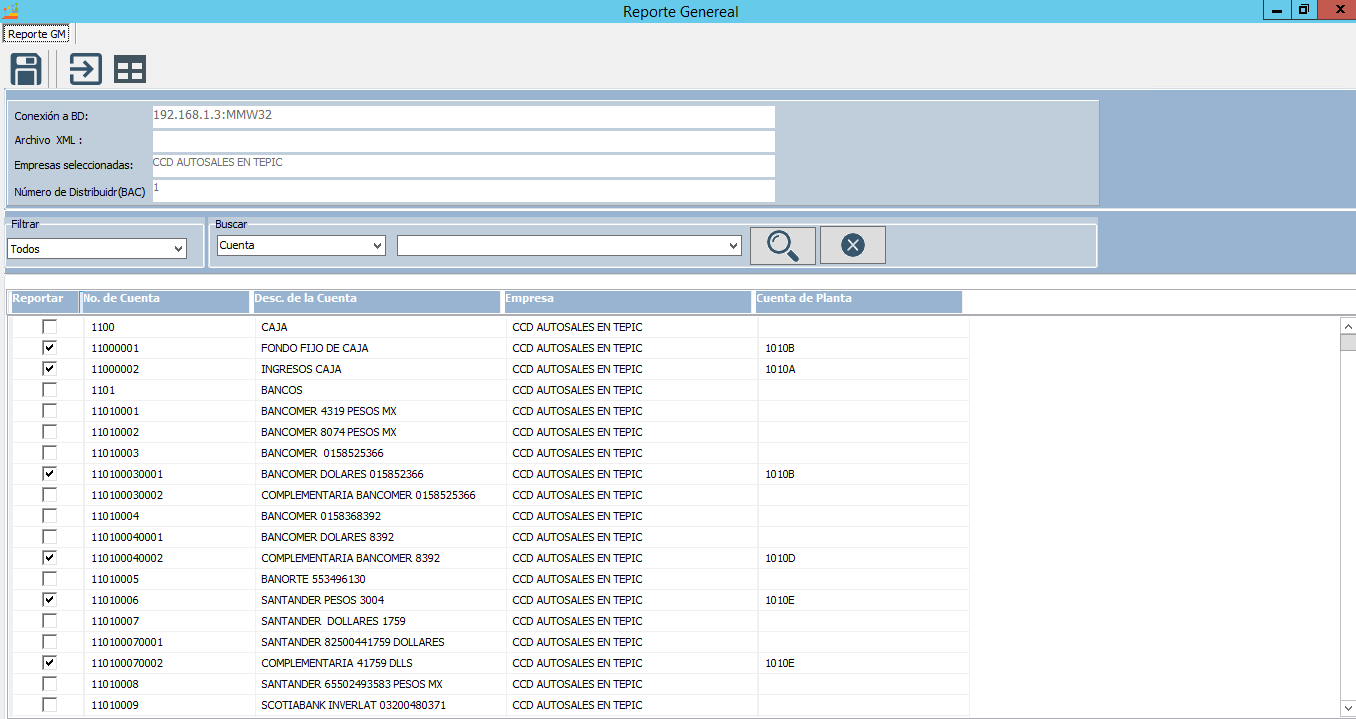Check Reportar for SANTANDER 65502493583 PESOS MX
Image resolution: width=1356 pixels, height=719 pixels.
pyautogui.click(x=49, y=684)
